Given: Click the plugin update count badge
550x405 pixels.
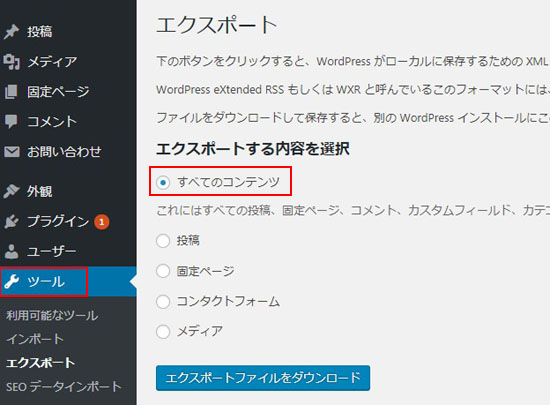Looking at the screenshot, I should pos(101,222).
